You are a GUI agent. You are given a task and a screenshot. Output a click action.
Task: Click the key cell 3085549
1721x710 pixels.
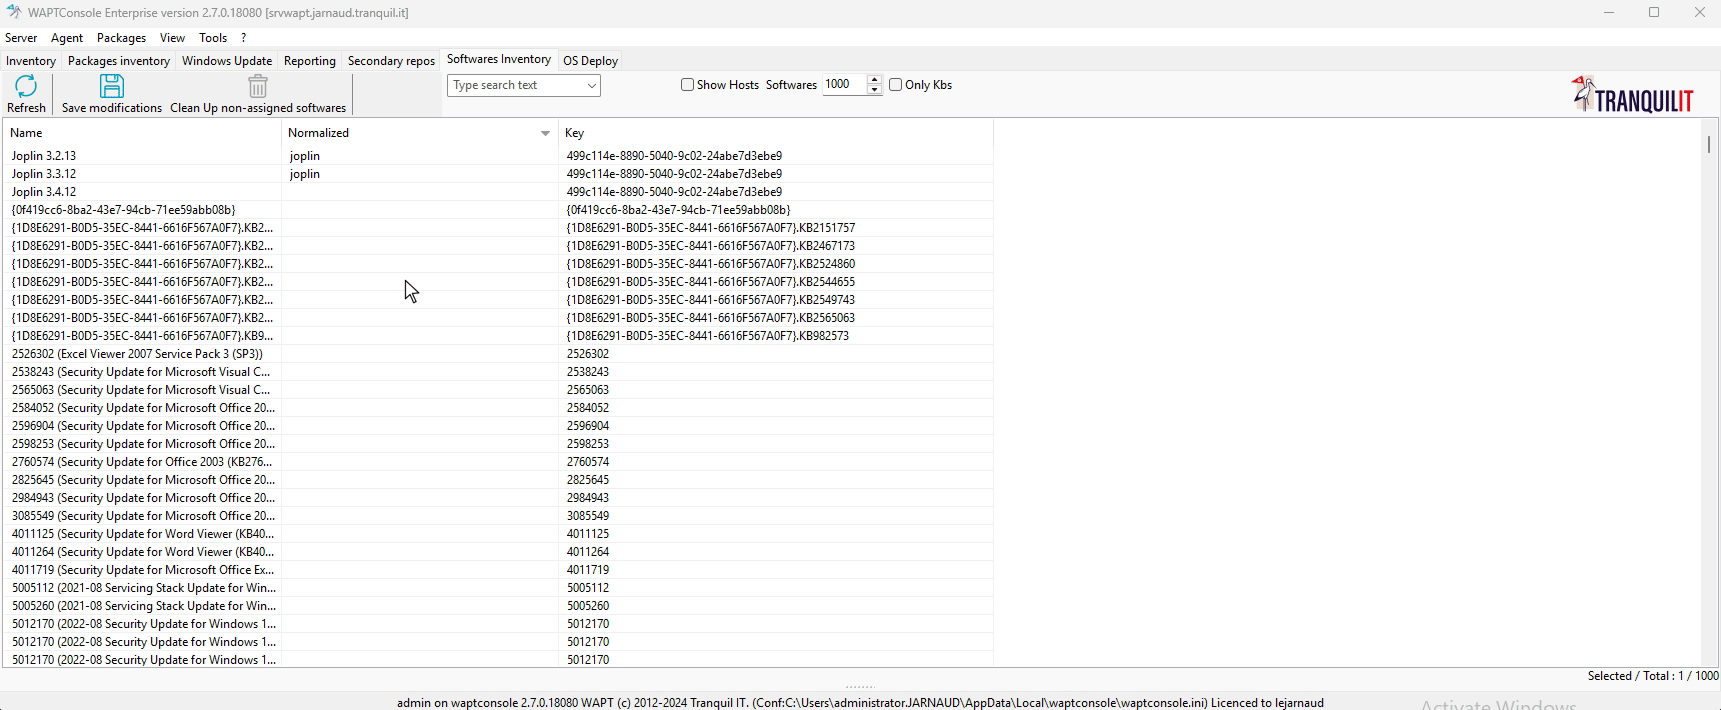coord(588,516)
